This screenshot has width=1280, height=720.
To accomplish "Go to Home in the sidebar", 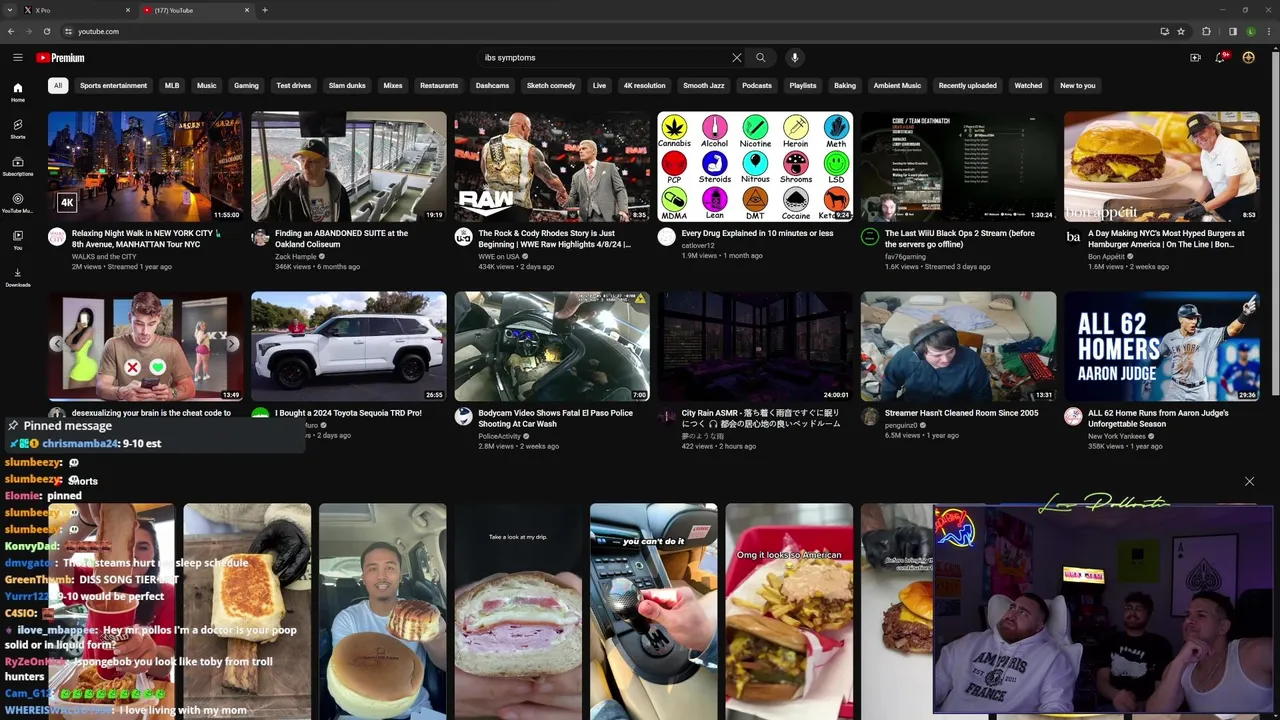I will 17,92.
